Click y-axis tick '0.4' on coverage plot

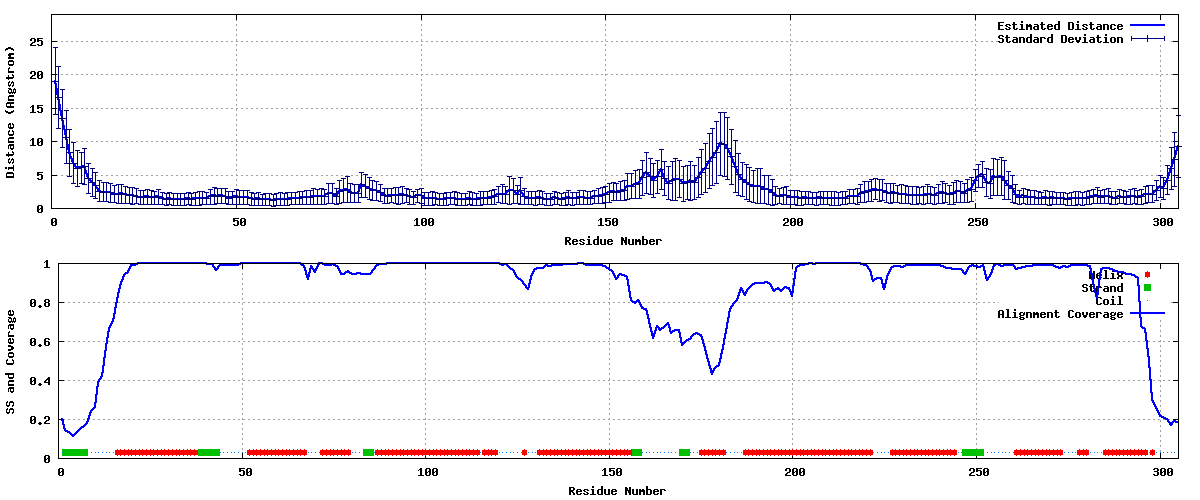41,381
